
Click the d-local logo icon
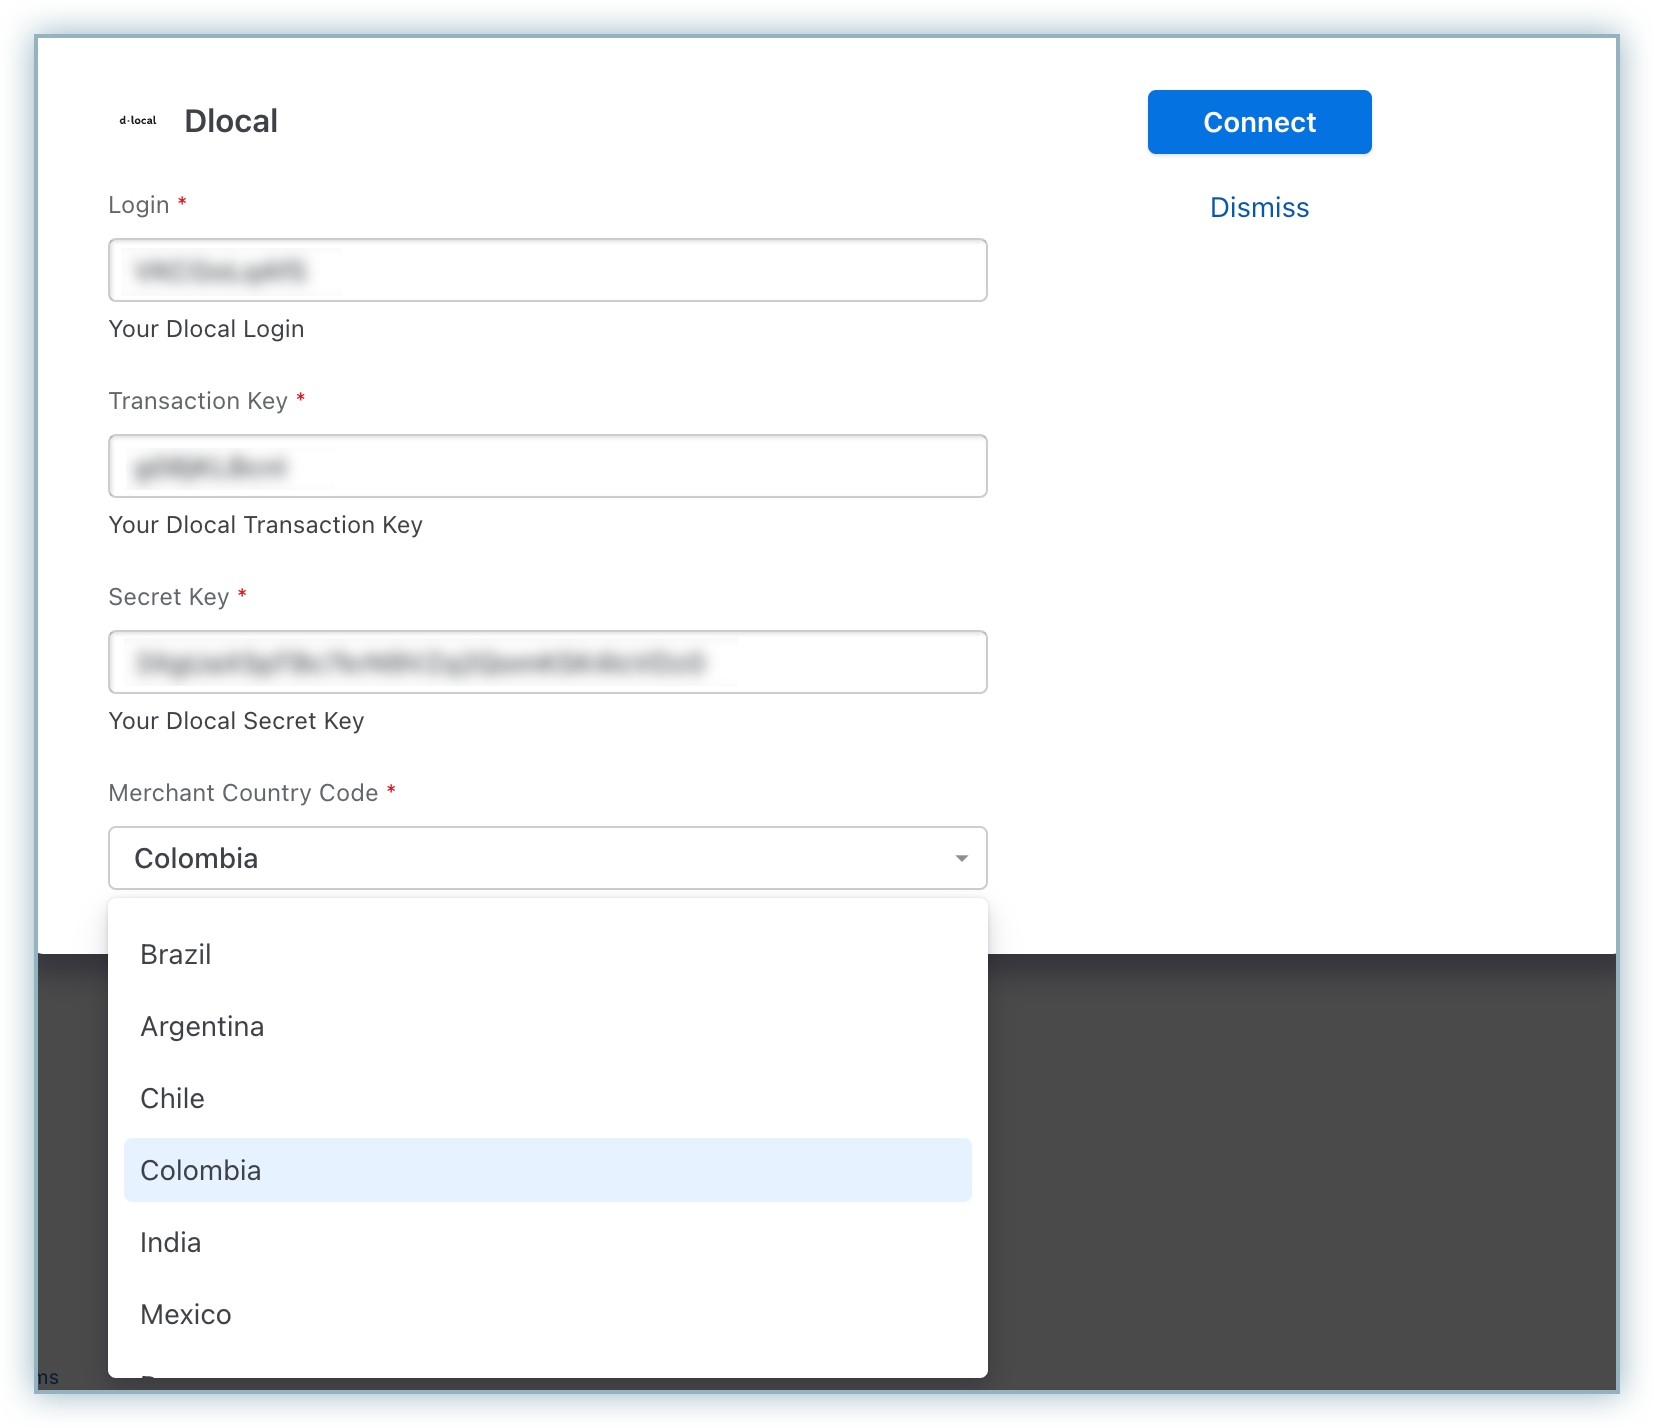click(138, 121)
